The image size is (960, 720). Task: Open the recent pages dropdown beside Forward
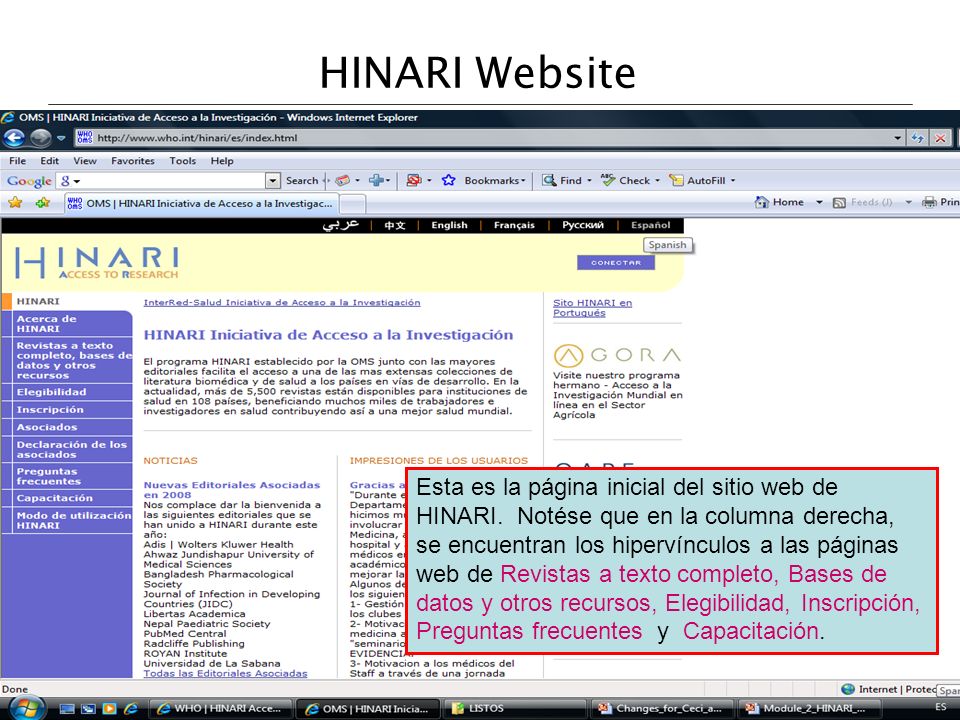click(x=61, y=138)
